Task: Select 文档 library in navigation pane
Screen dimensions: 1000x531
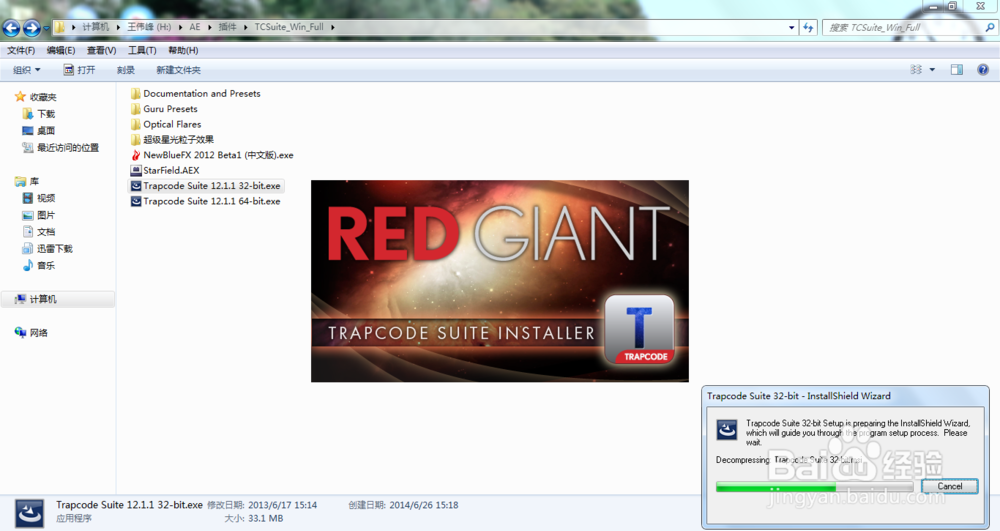Action: [46, 232]
